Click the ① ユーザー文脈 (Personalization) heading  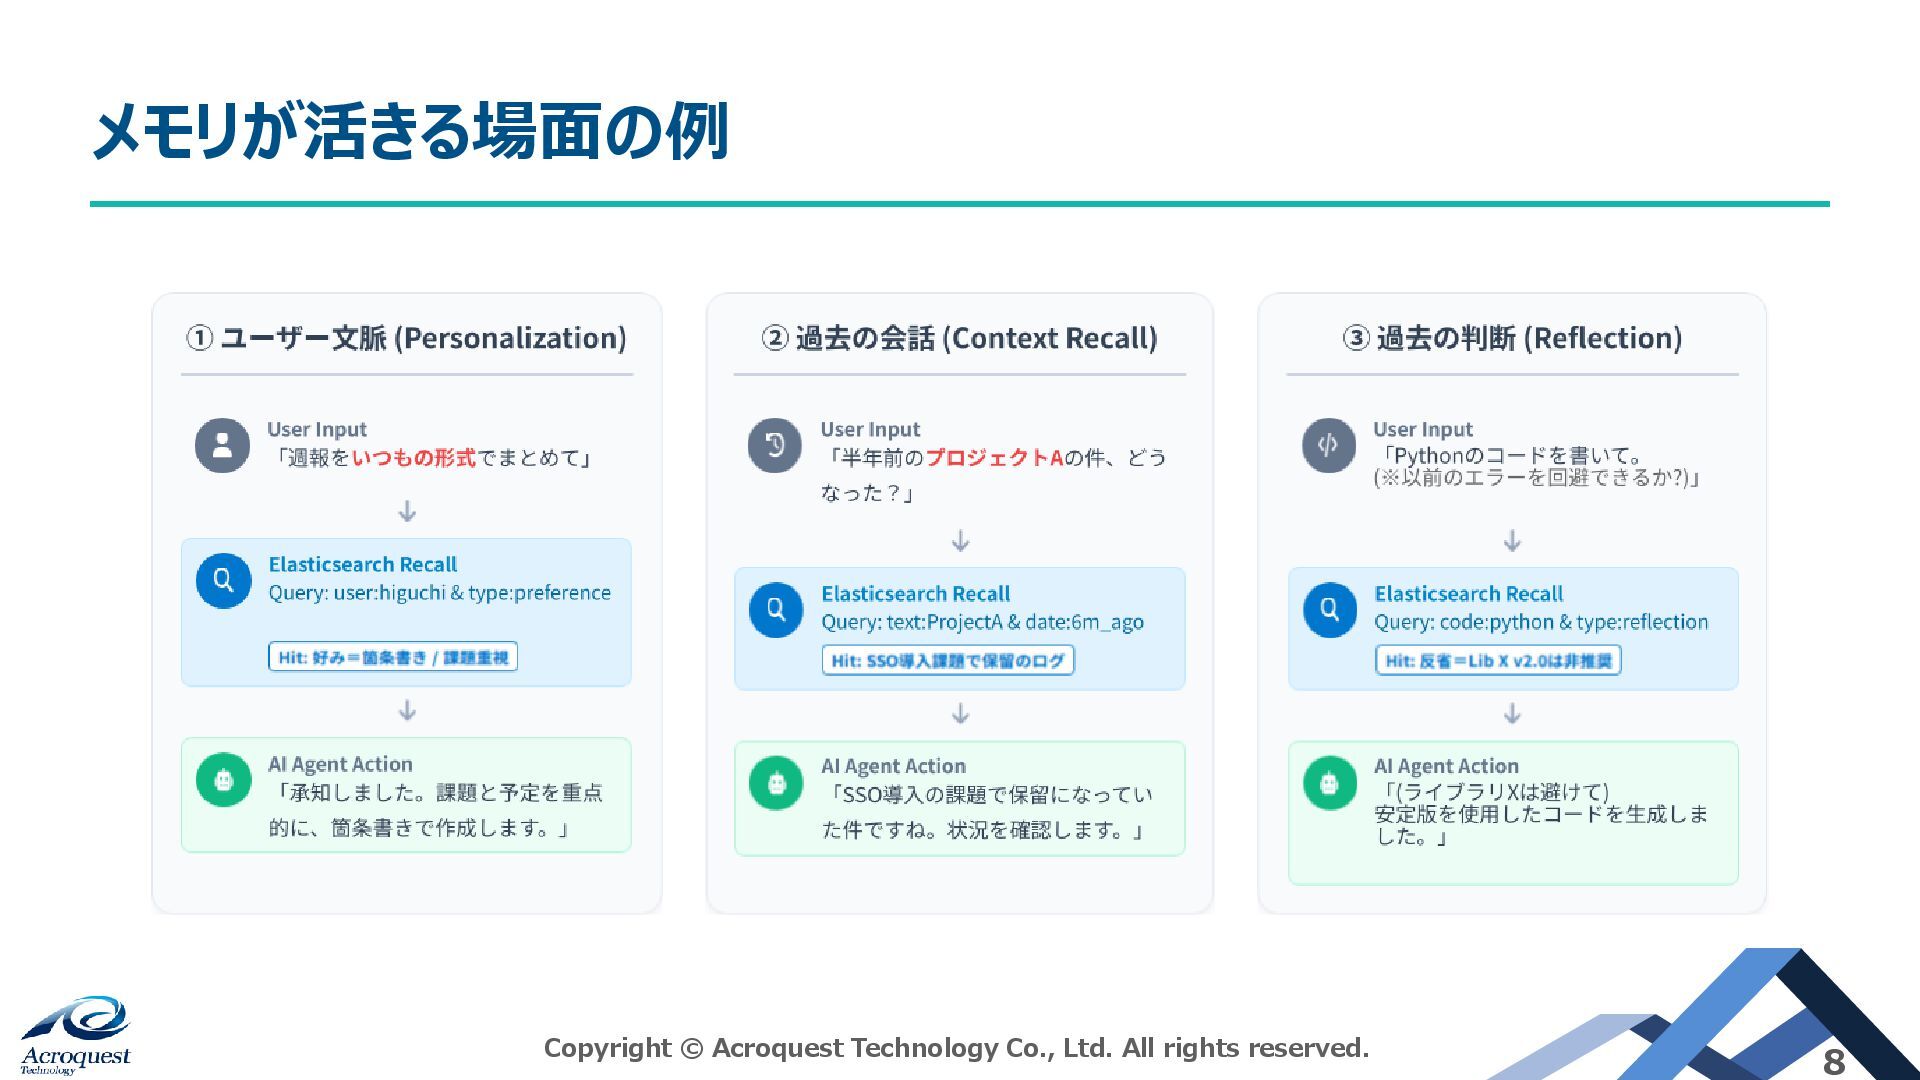click(406, 338)
